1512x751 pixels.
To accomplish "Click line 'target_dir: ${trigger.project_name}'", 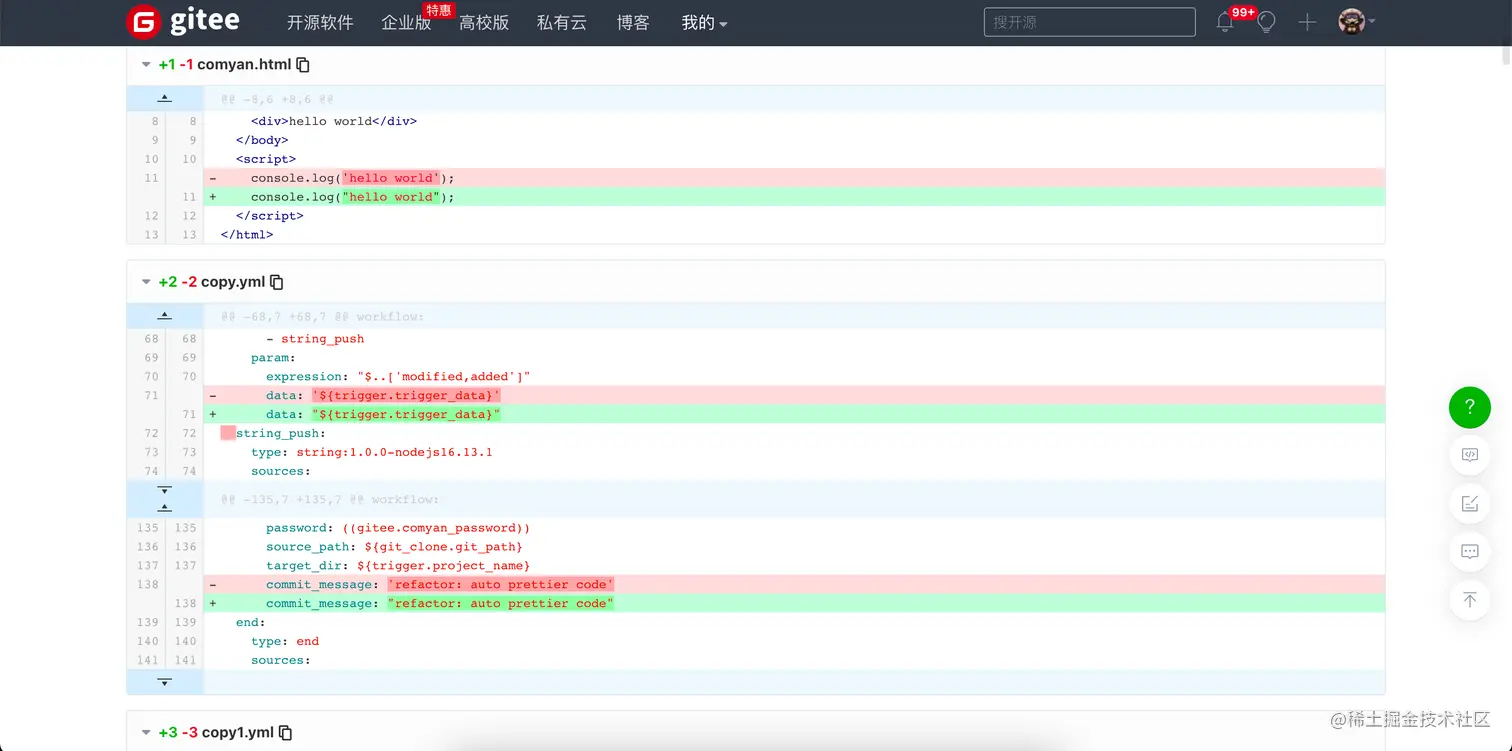I will [398, 566].
